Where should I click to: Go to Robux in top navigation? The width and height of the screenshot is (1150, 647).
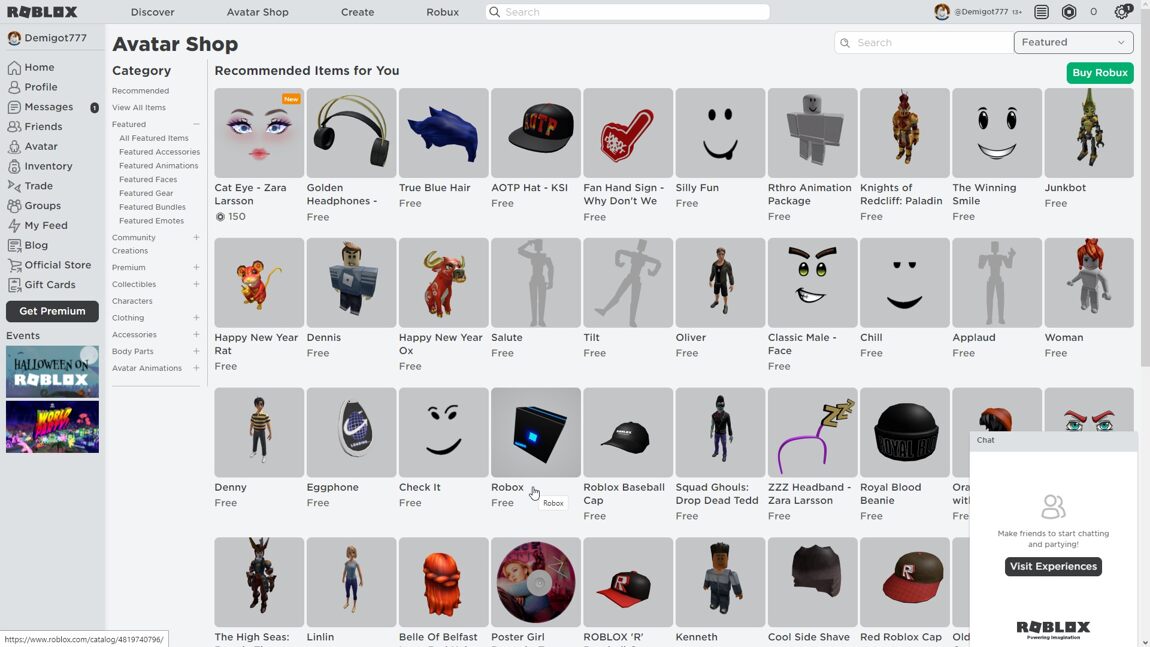tap(442, 12)
